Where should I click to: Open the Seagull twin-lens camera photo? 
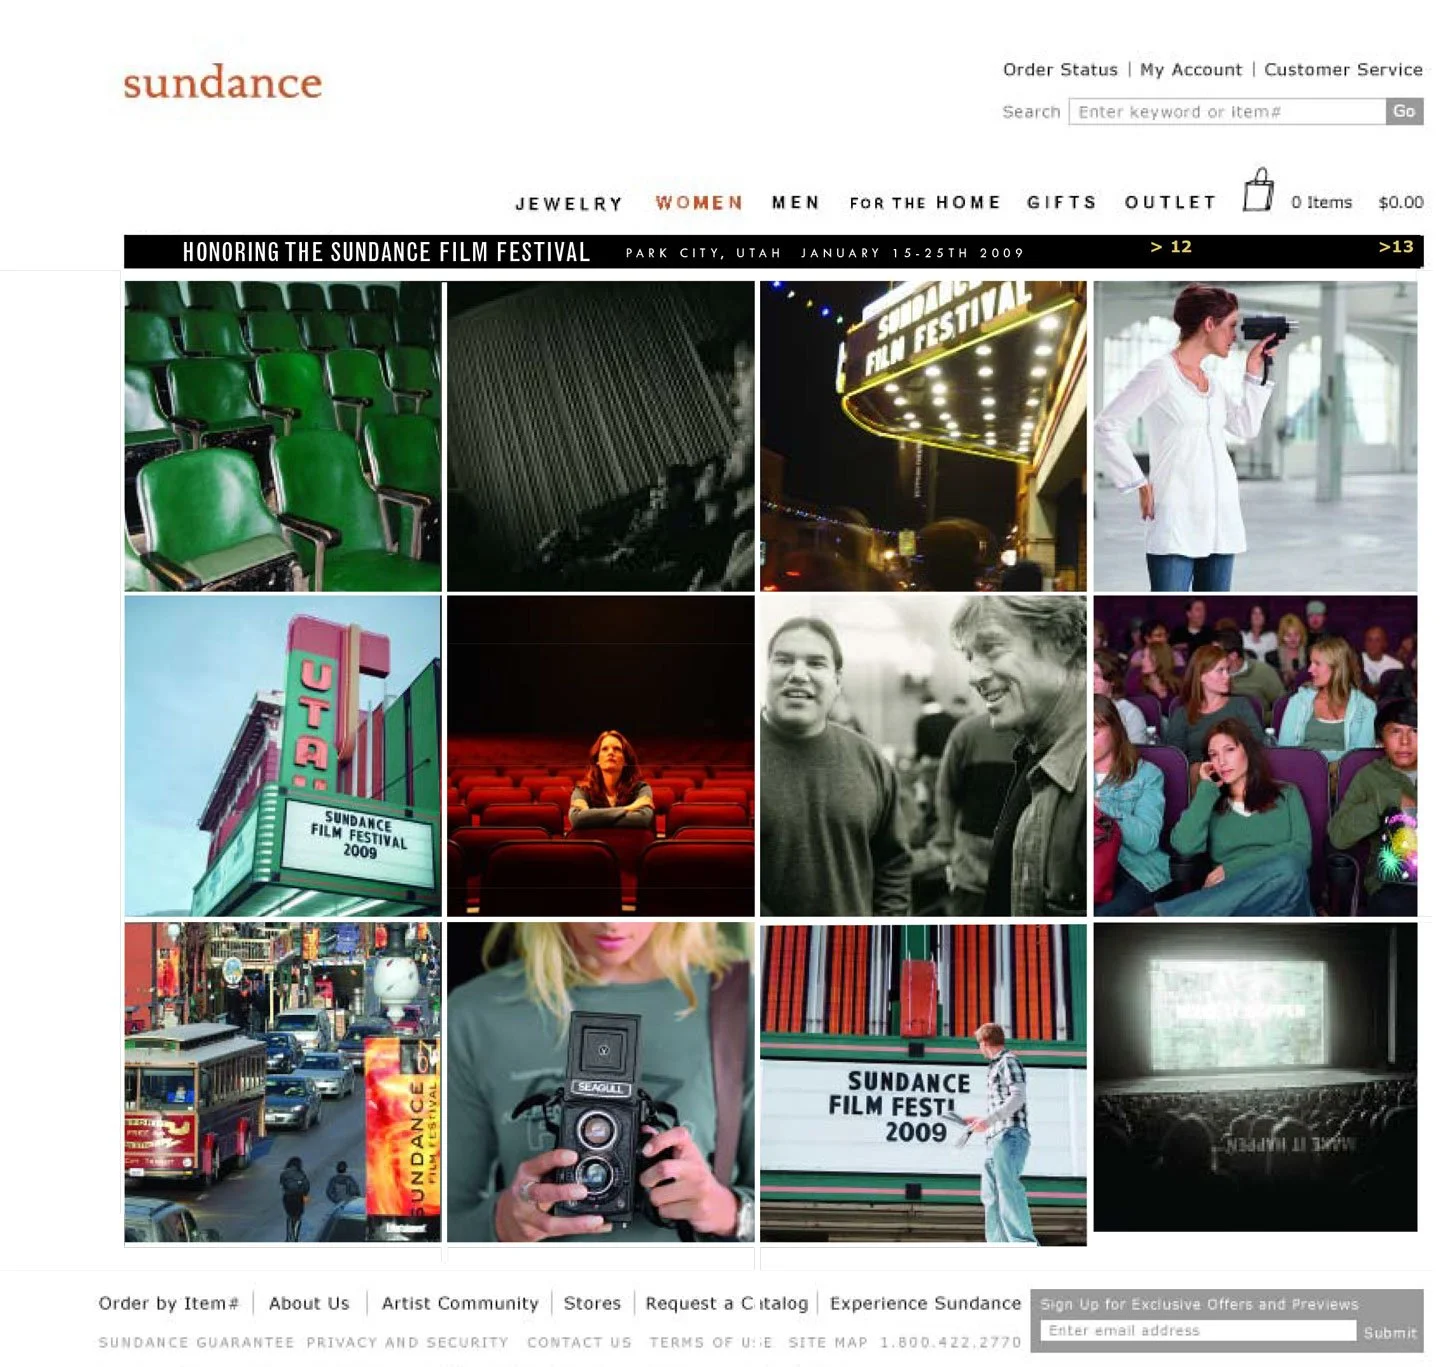(x=600, y=1082)
